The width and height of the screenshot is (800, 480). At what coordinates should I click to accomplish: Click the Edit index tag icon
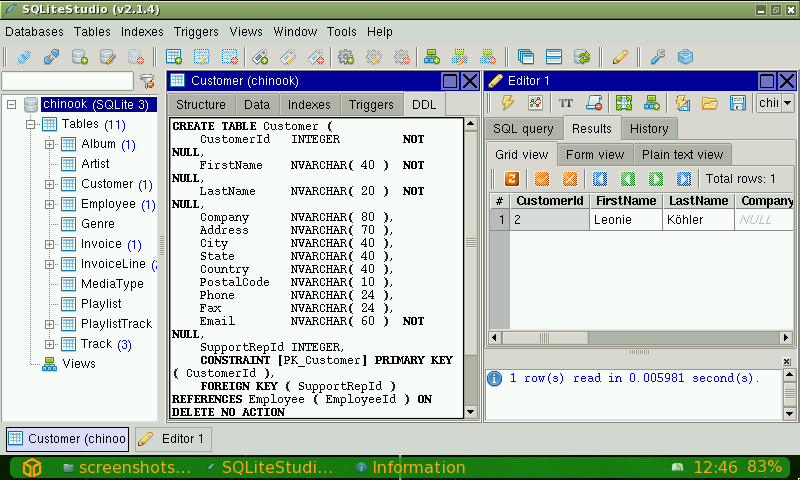pyautogui.click(x=288, y=57)
